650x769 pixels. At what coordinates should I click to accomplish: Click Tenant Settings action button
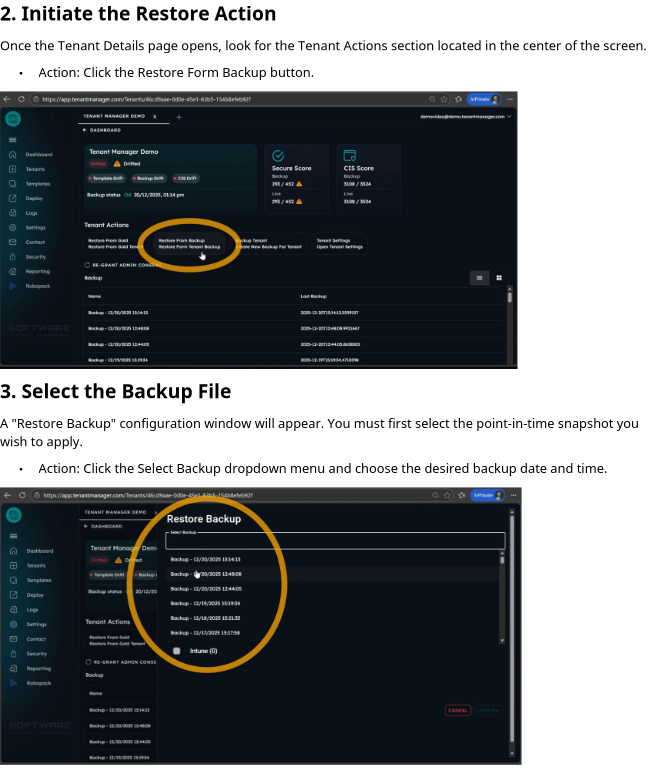click(x=340, y=243)
